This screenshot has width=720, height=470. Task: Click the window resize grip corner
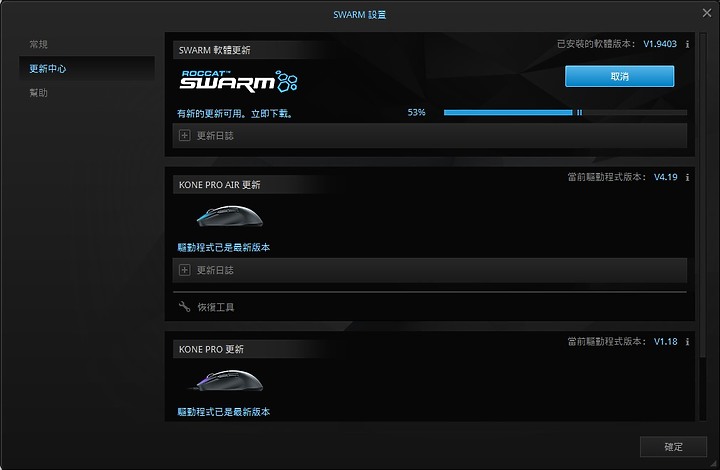pos(714,464)
